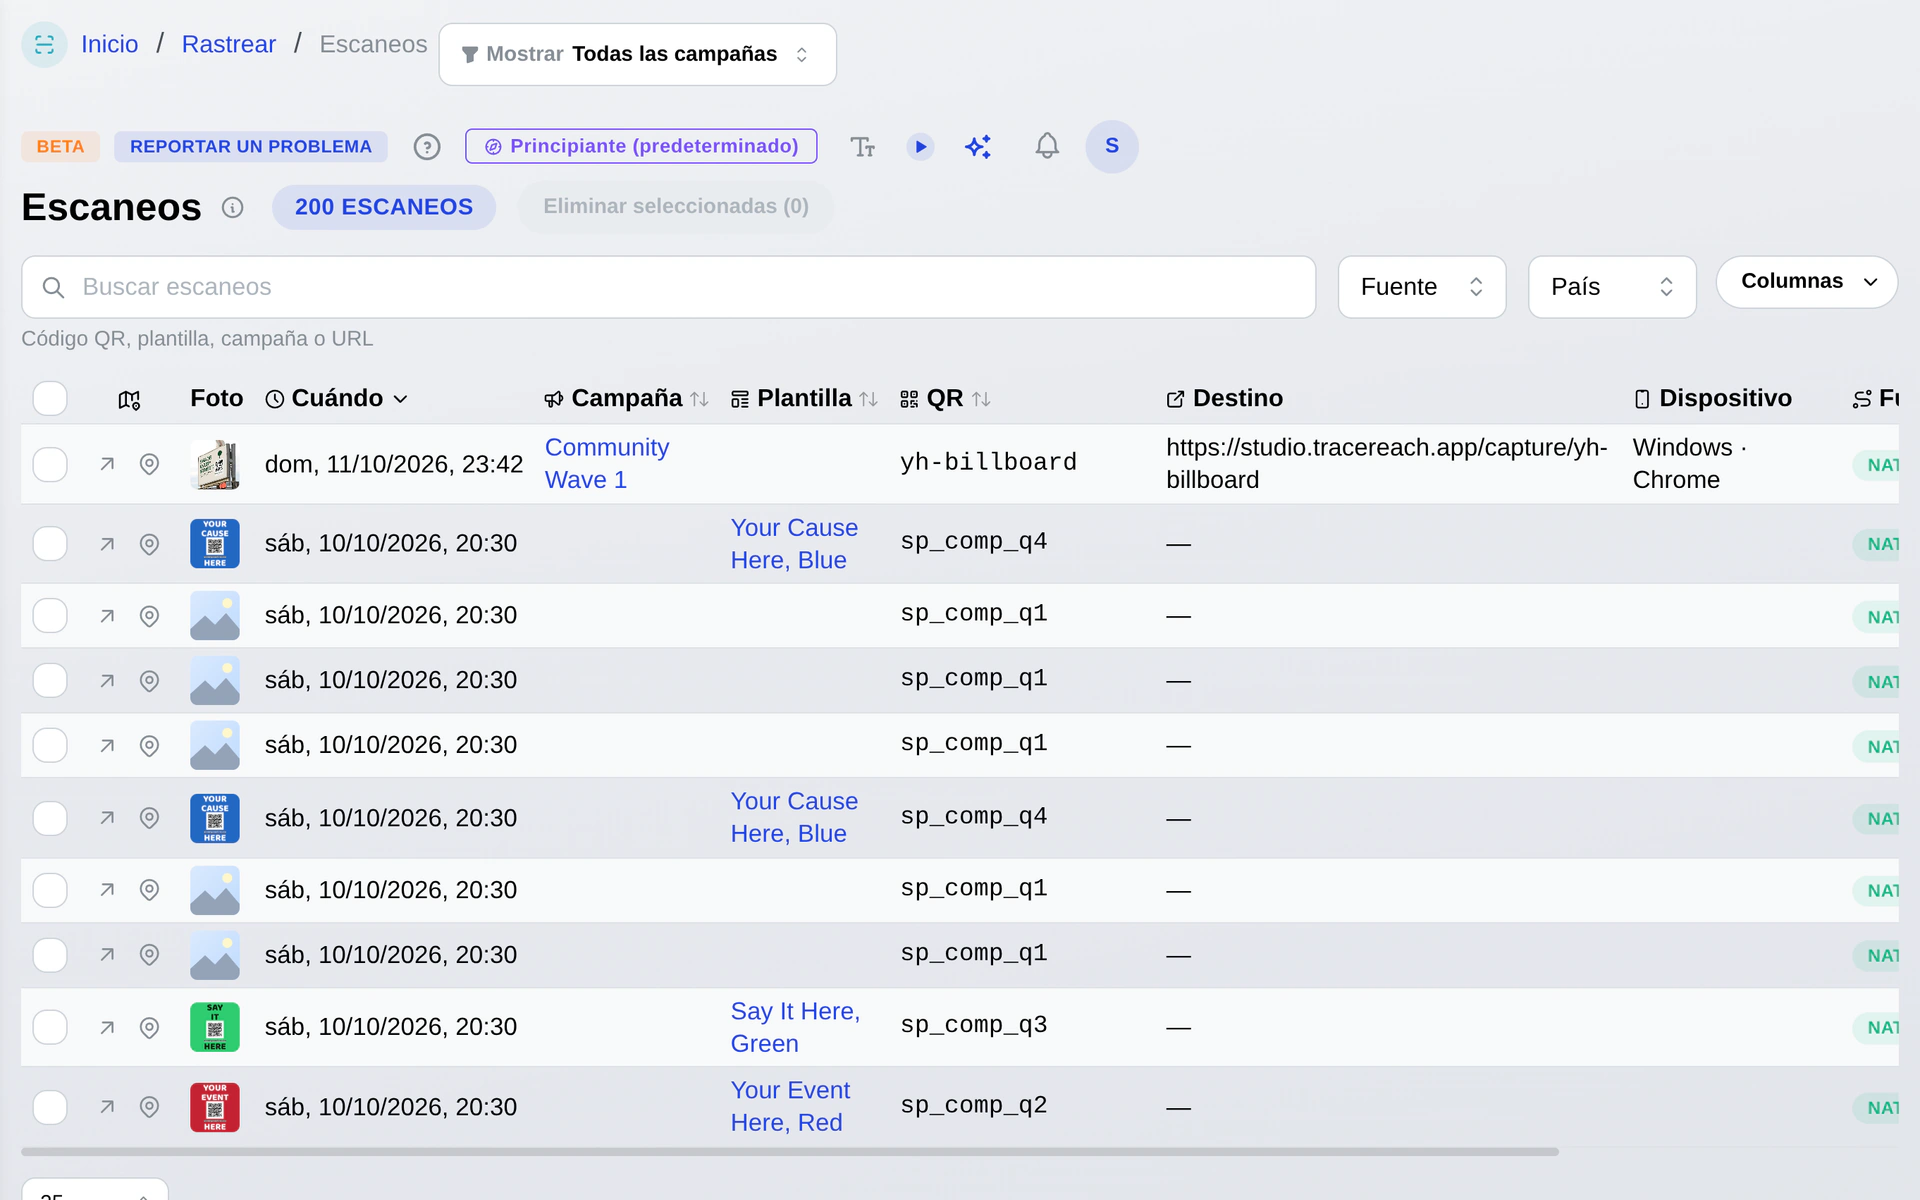Click the user avatar S
Viewport: 1920px width, 1200px height.
coord(1112,147)
